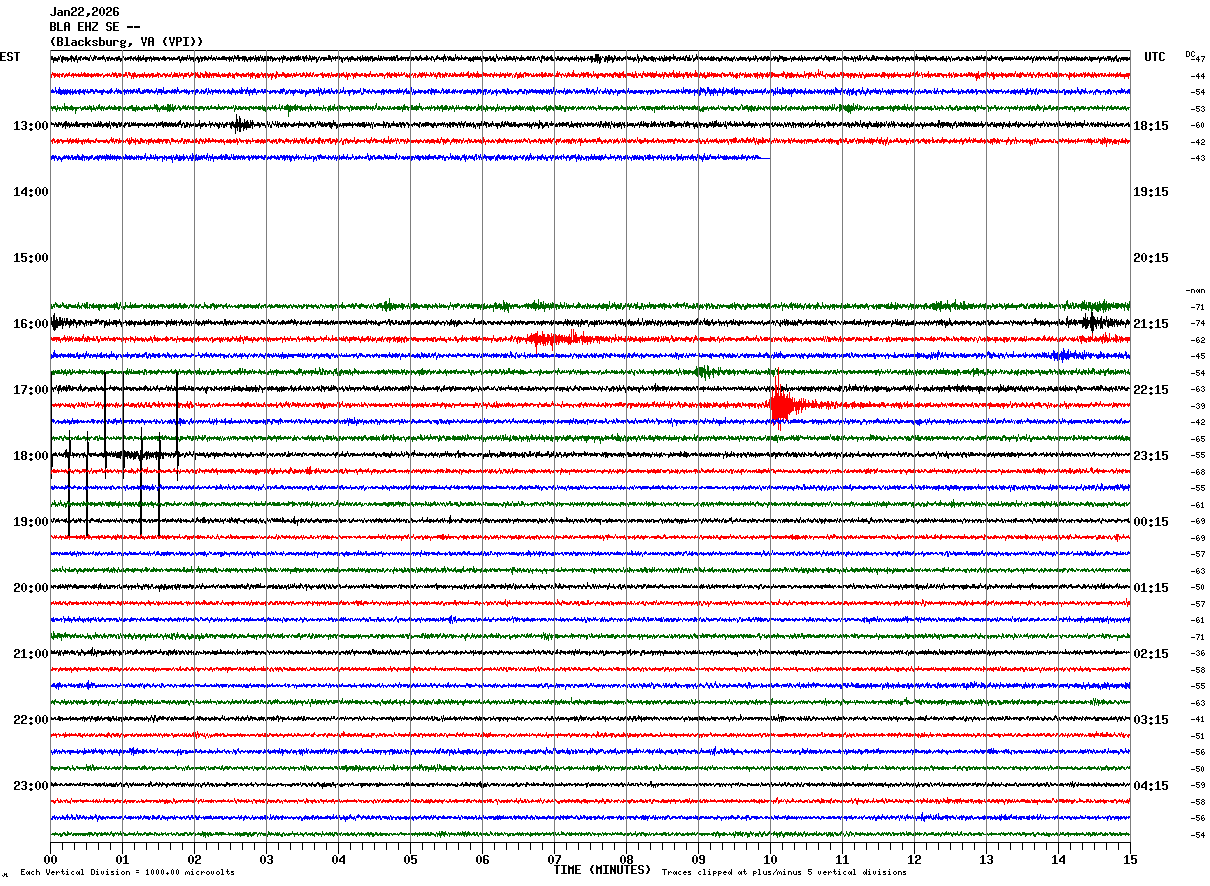Click the TIME (MINUTES) axis title
Screen dimensions: 1210x886
[x=602, y=870]
